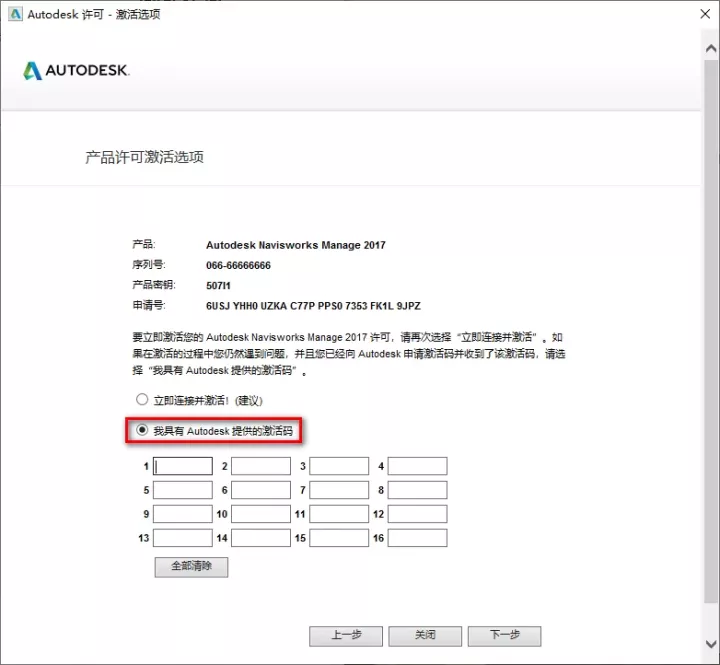The width and height of the screenshot is (720, 665).
Task: Focus activation code field 5
Action: [x=183, y=490]
